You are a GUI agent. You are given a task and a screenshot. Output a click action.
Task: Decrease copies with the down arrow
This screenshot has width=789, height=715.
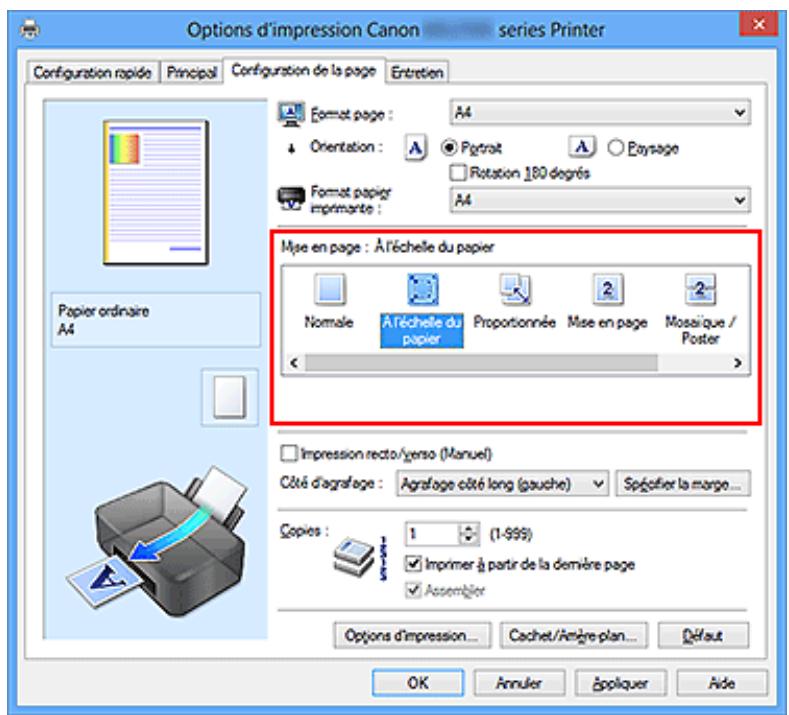point(468,539)
